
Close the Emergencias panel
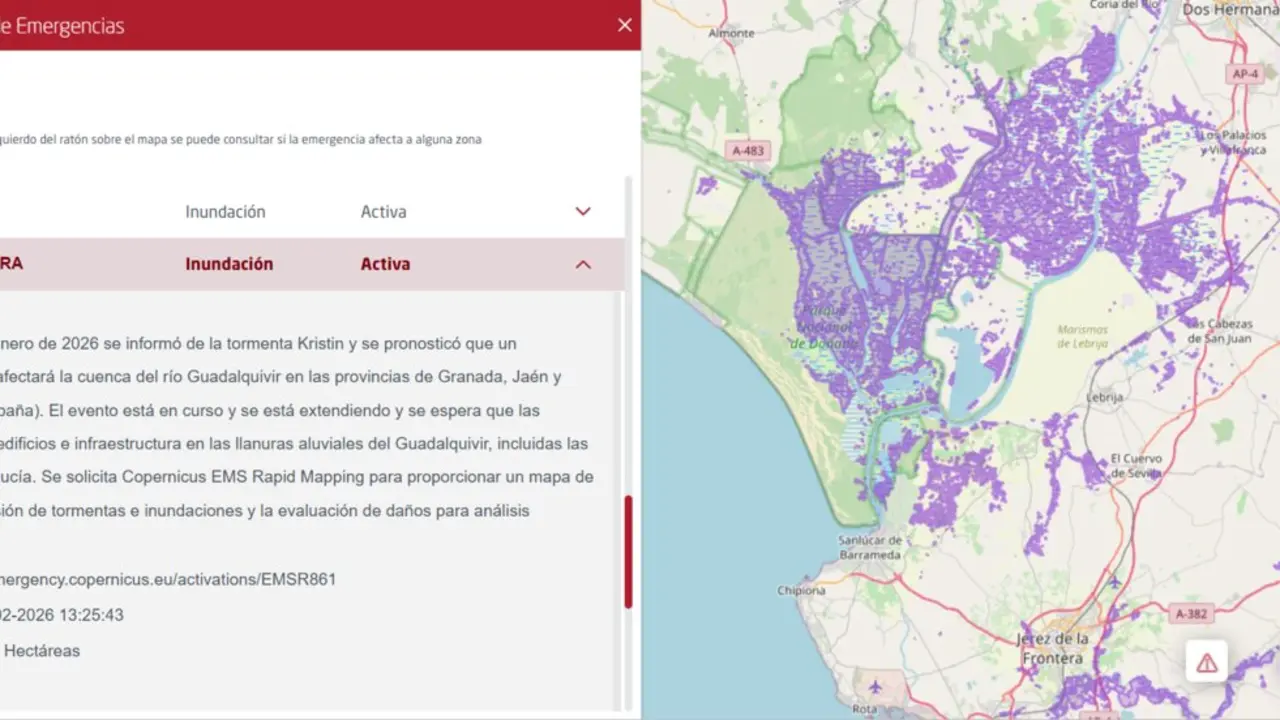coord(624,25)
